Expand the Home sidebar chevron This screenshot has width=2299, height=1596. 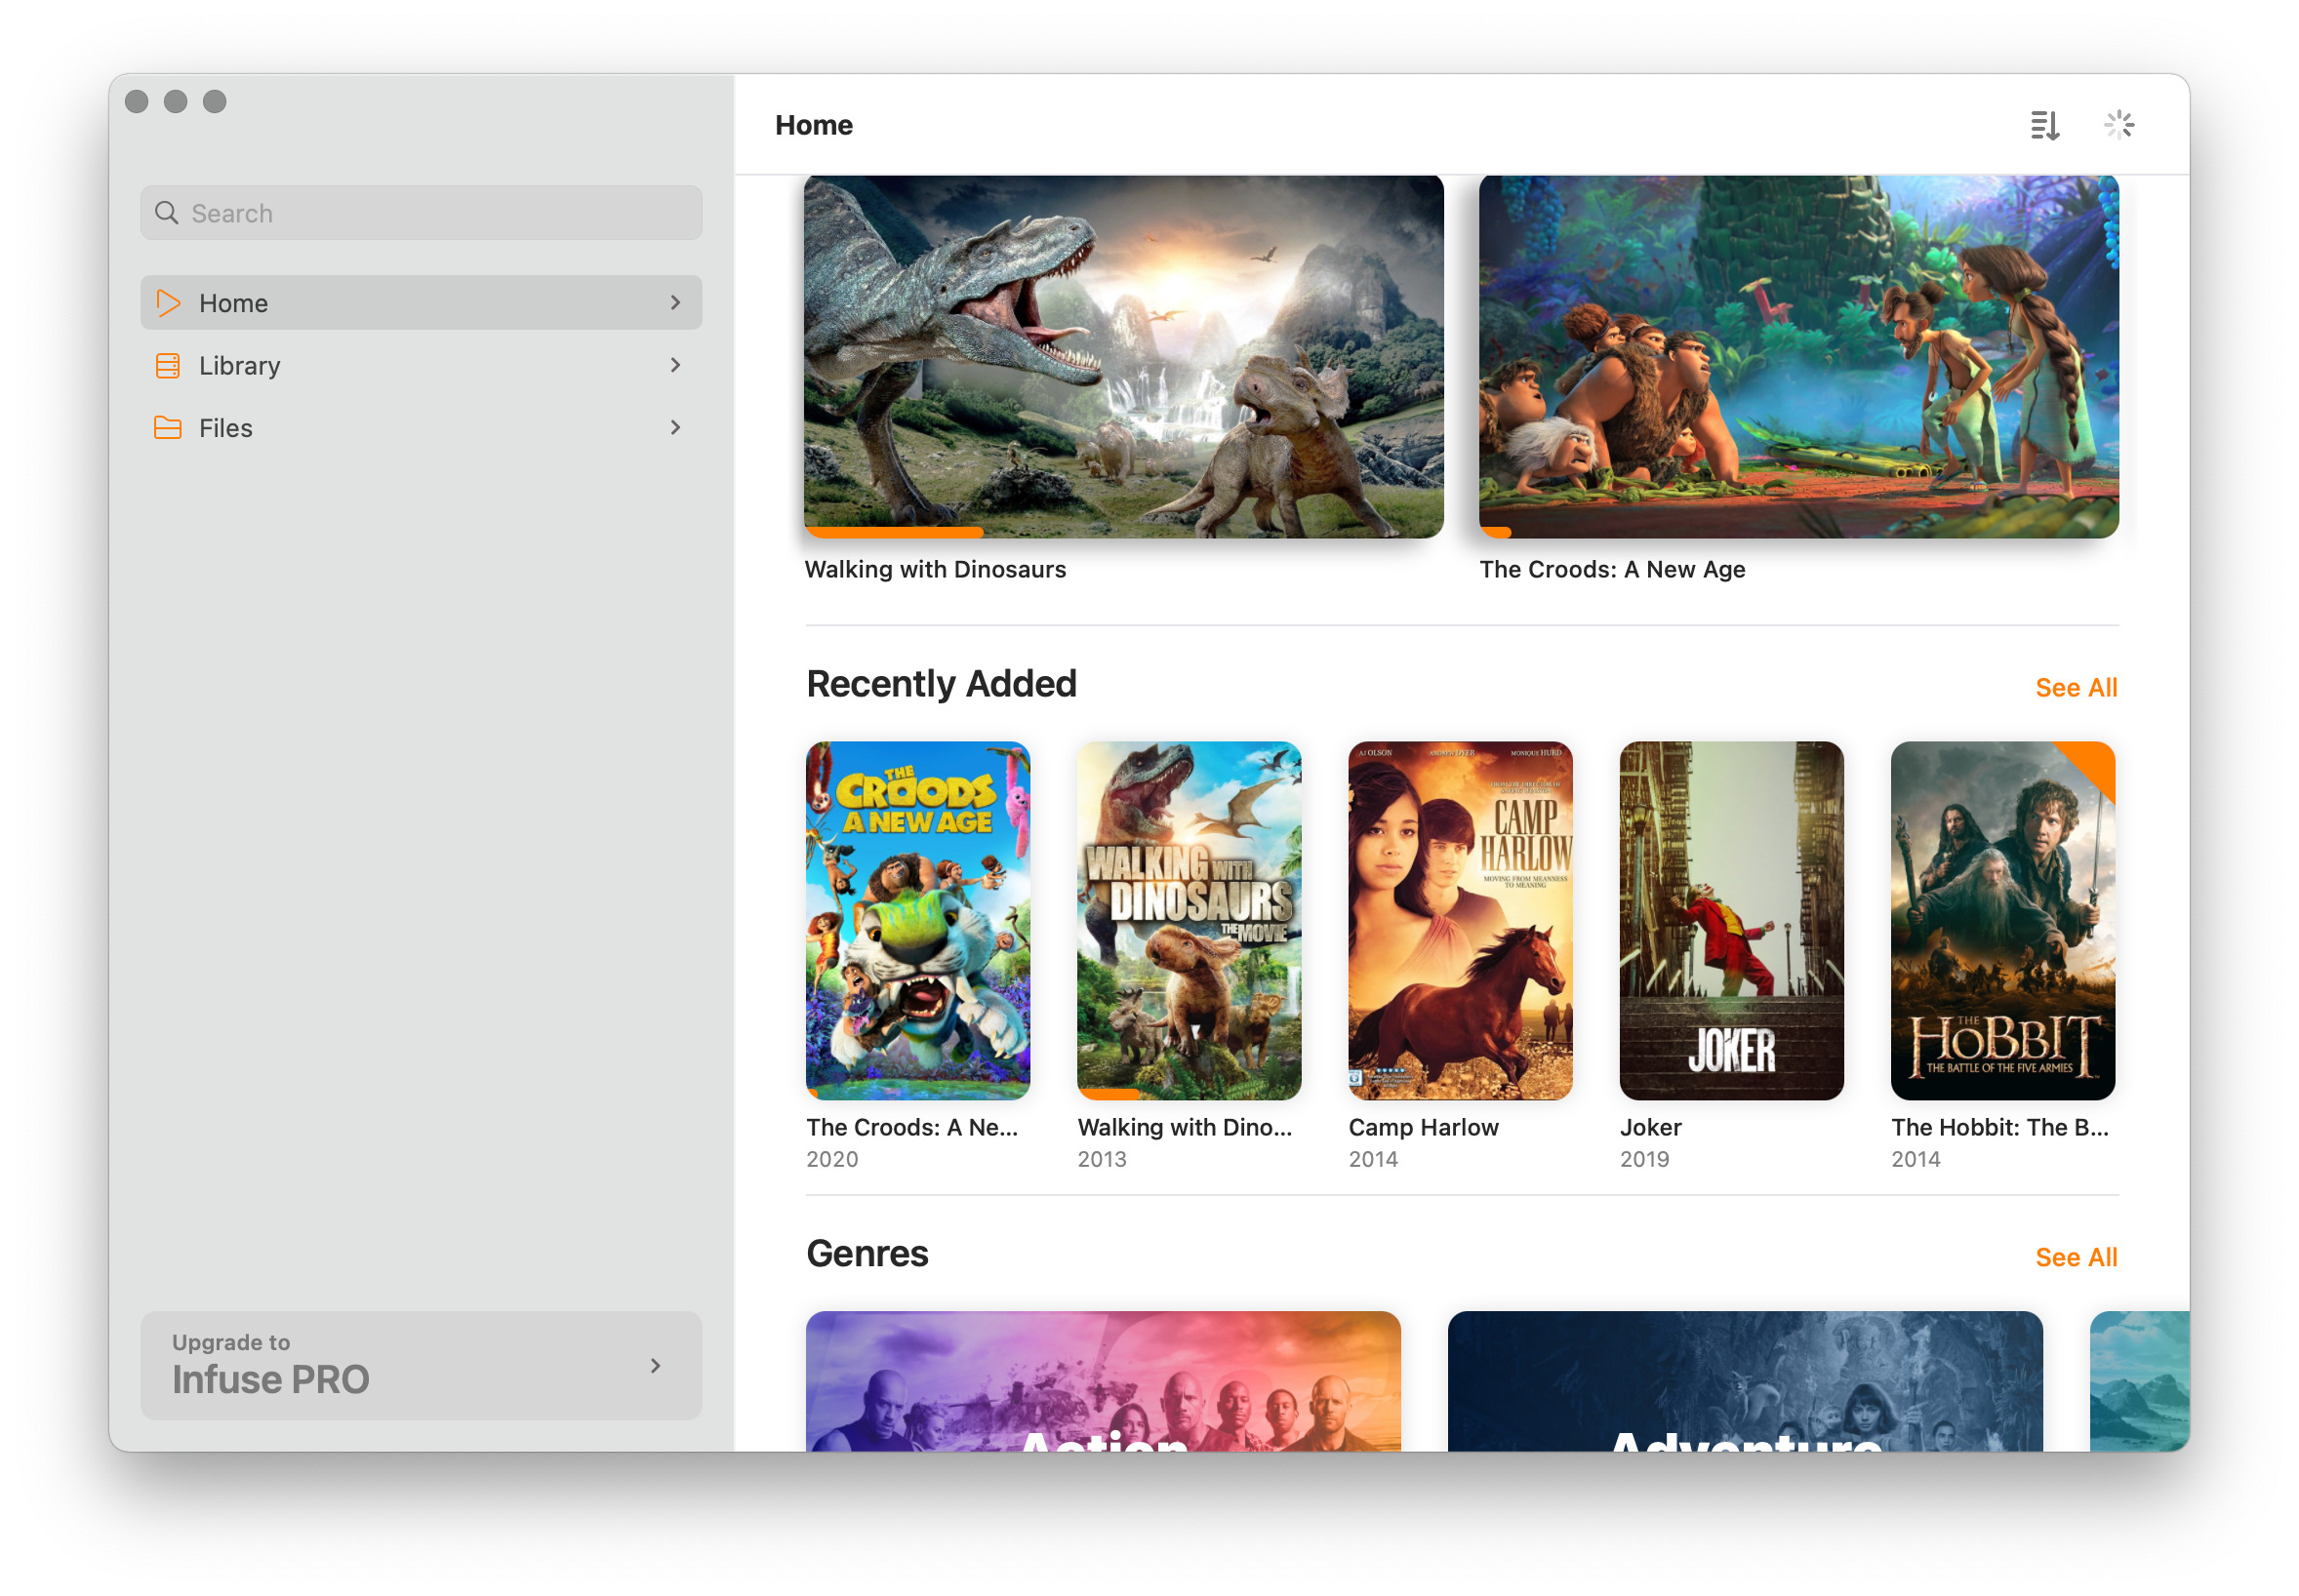pos(675,303)
